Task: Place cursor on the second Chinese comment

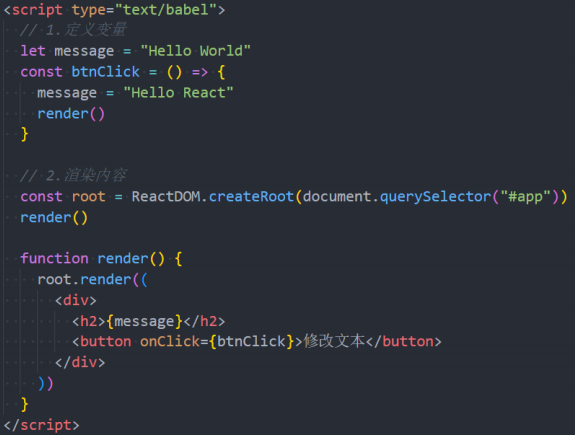Action: [73, 175]
